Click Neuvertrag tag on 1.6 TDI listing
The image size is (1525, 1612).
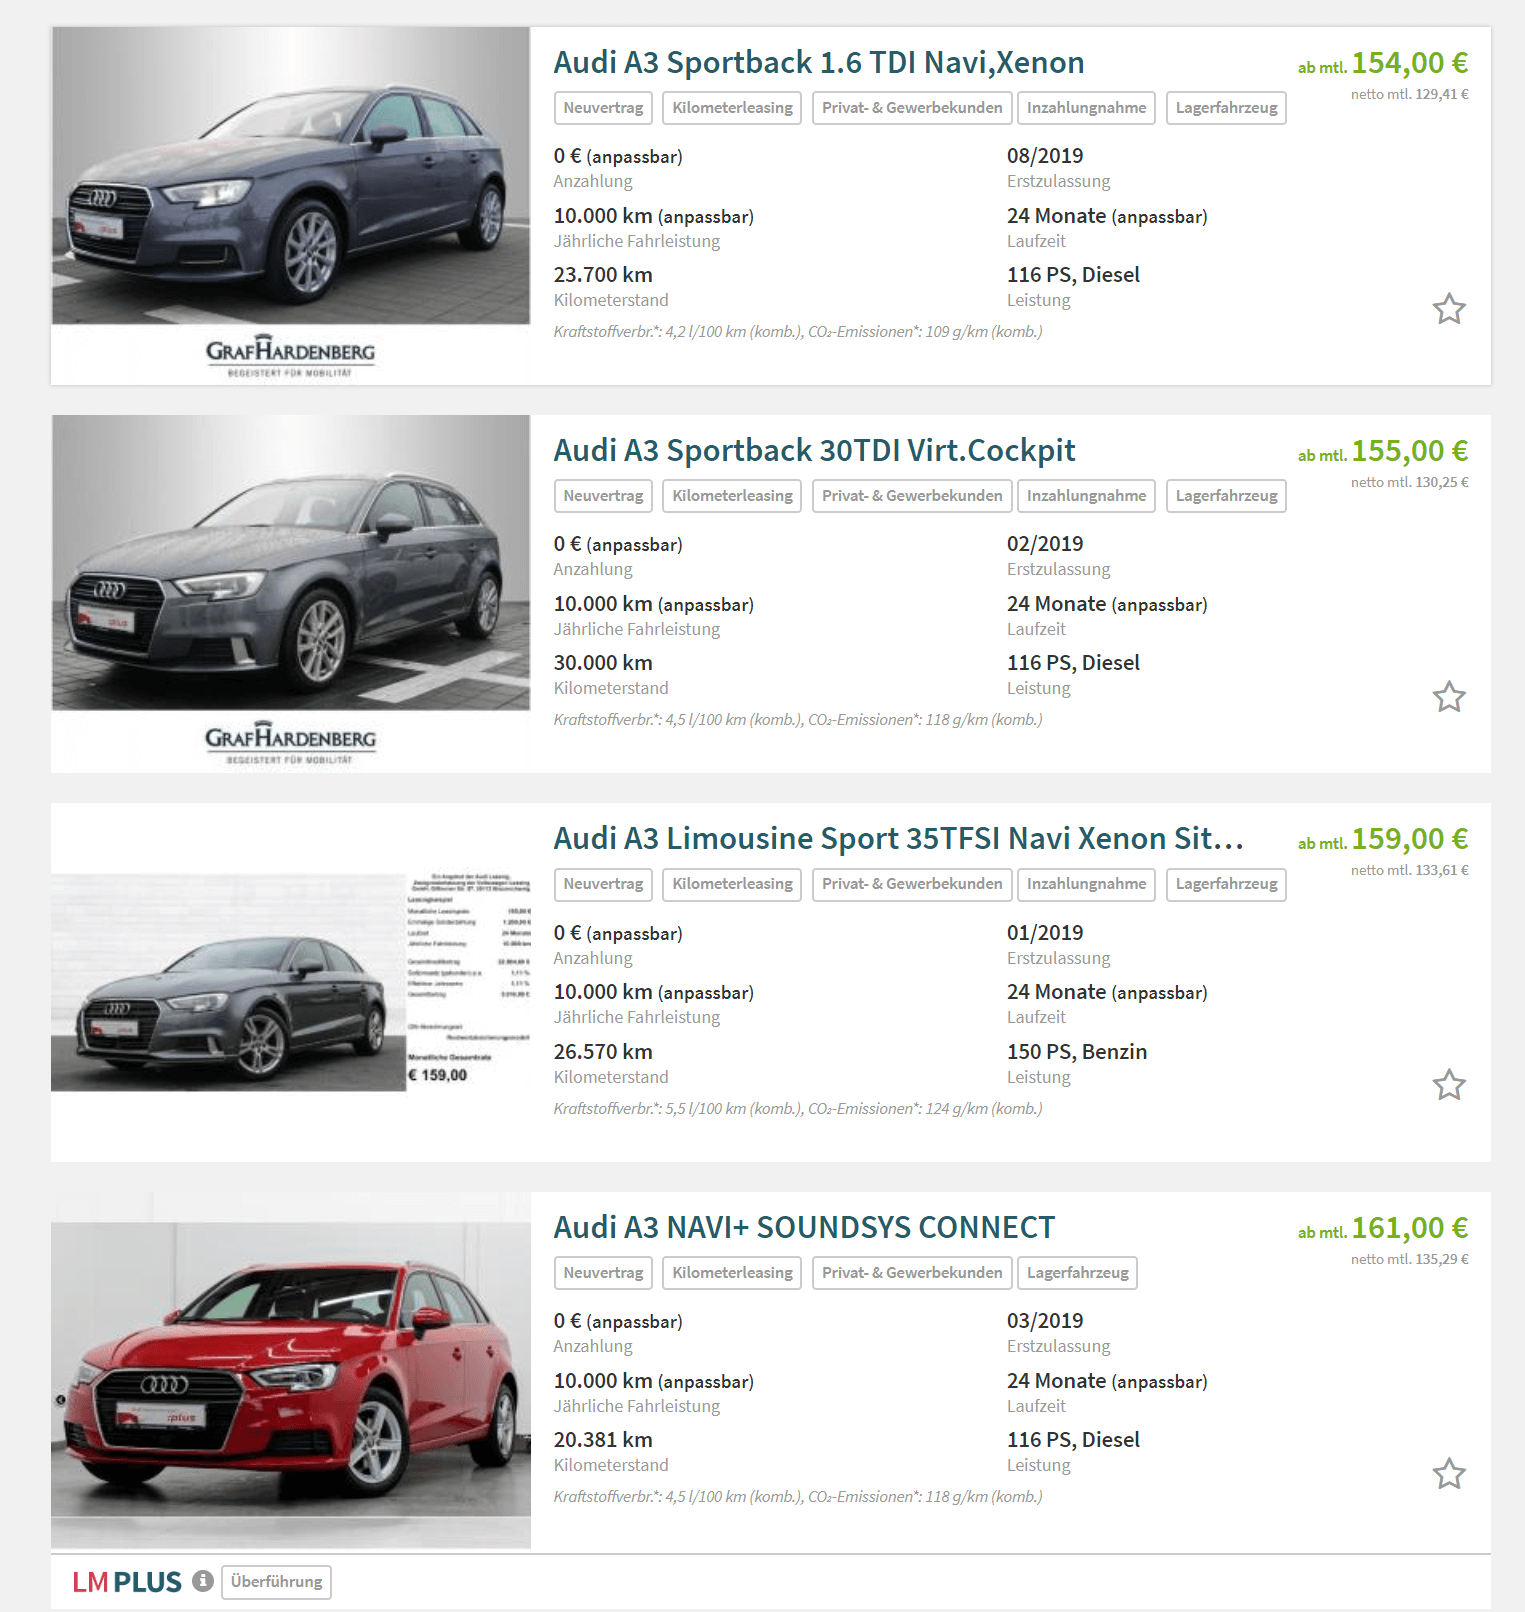[603, 108]
